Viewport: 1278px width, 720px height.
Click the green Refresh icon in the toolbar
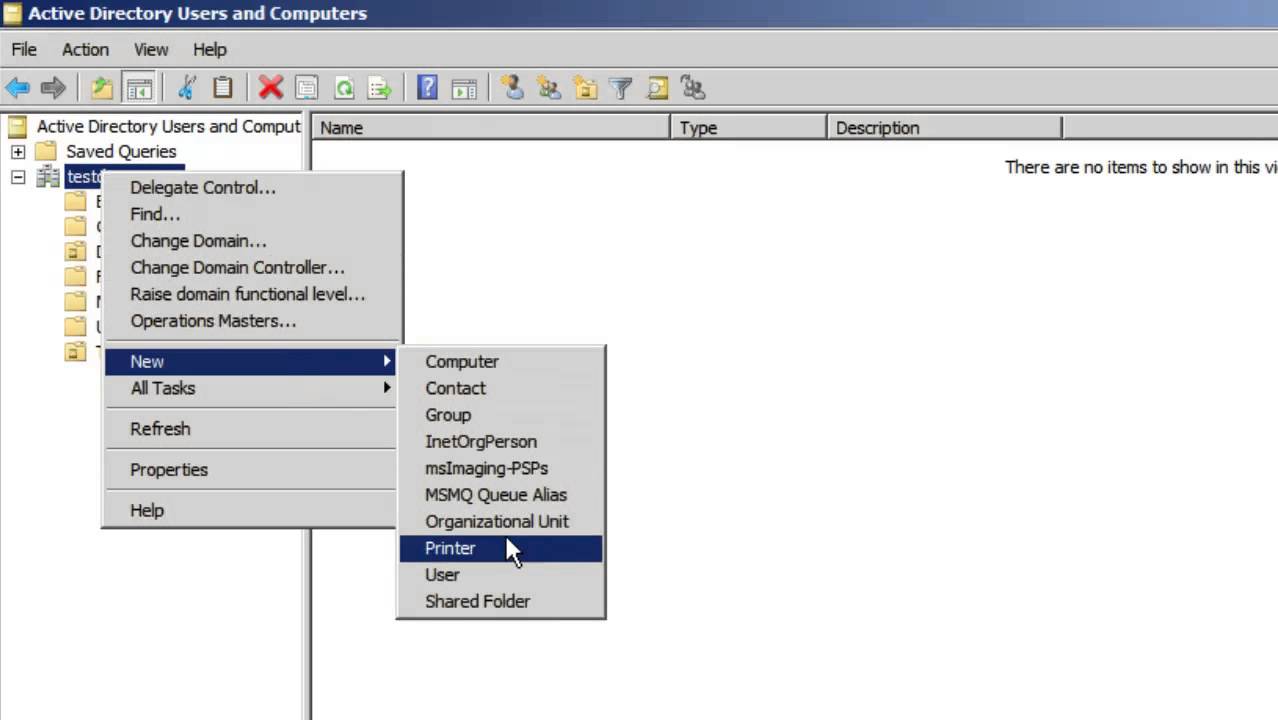[344, 88]
